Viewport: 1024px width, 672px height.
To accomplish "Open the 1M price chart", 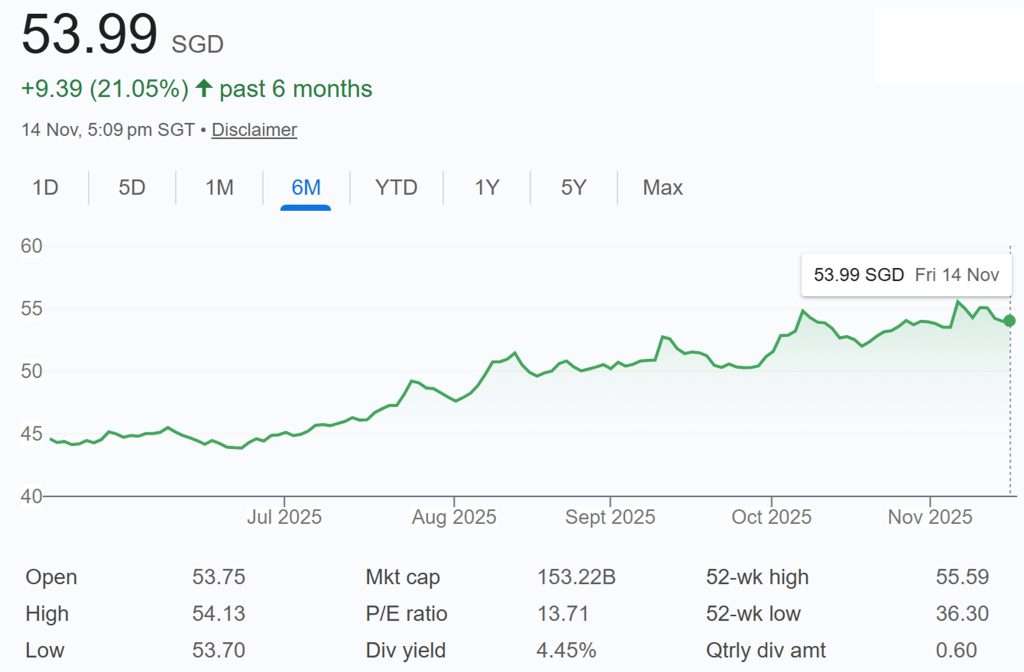I will point(218,187).
